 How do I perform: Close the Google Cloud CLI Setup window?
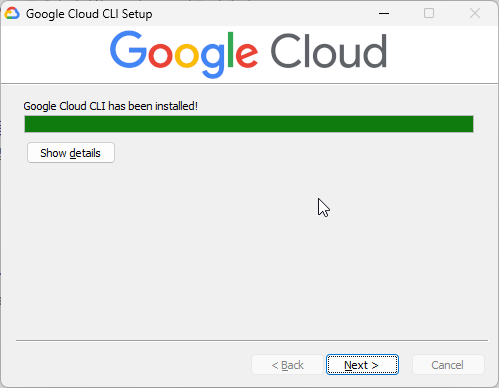475,13
